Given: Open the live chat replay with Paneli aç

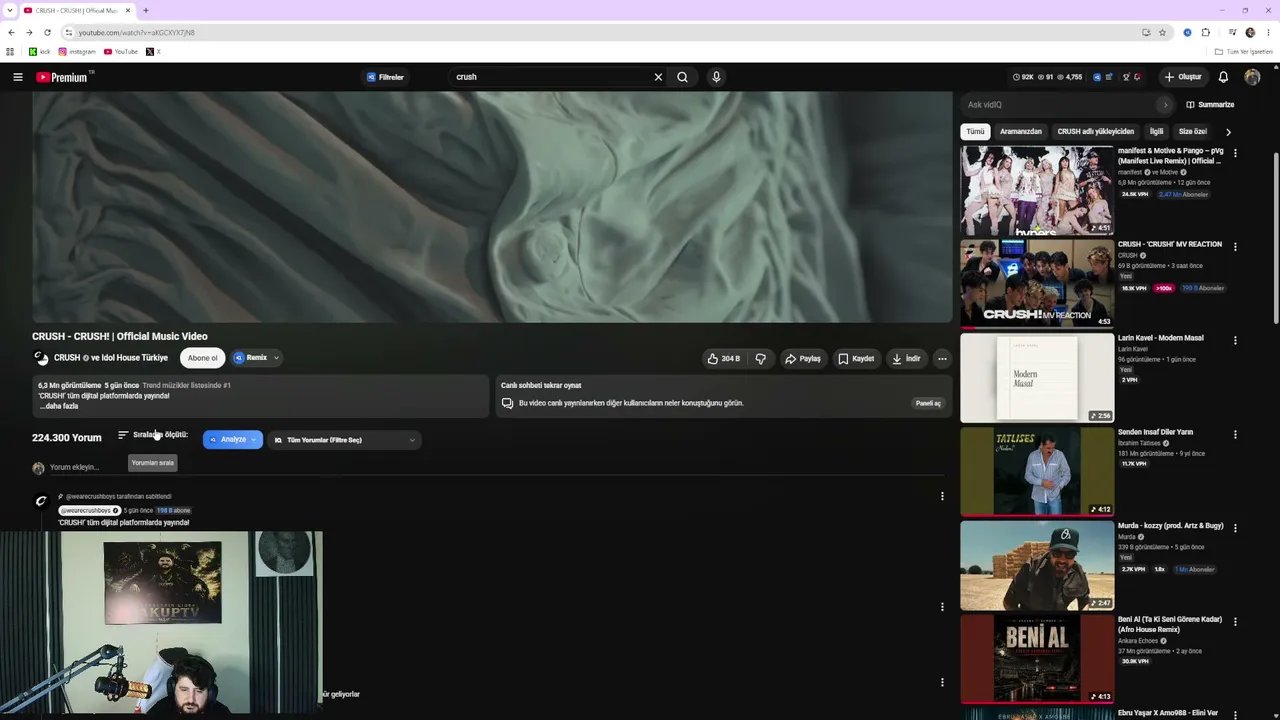Looking at the screenshot, I should (x=928, y=403).
